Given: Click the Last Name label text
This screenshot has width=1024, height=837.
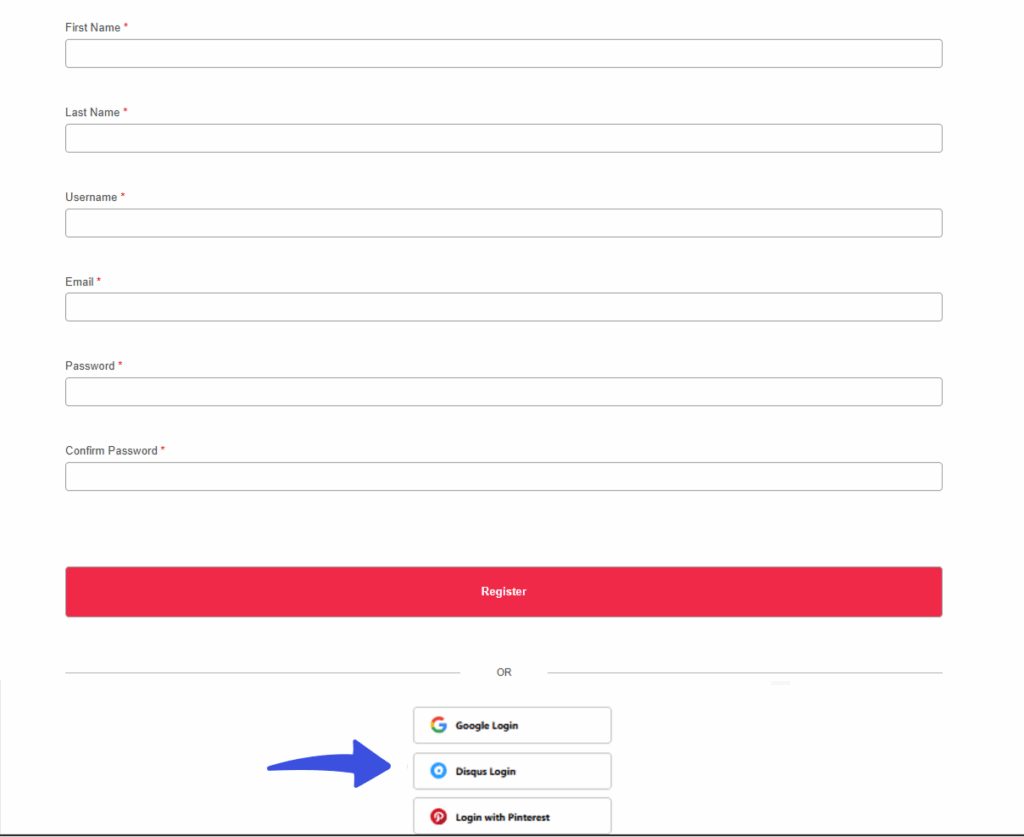Looking at the screenshot, I should click(x=92, y=112).
